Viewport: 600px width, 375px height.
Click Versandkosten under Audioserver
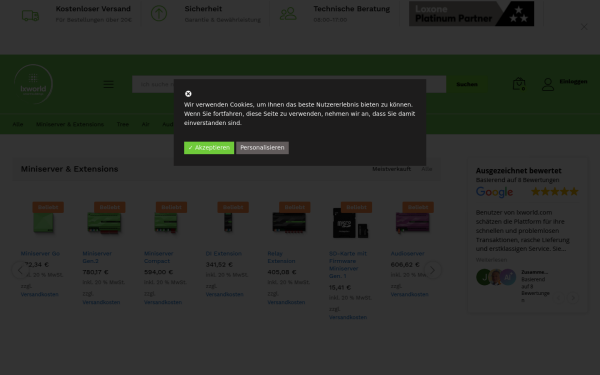click(409, 294)
